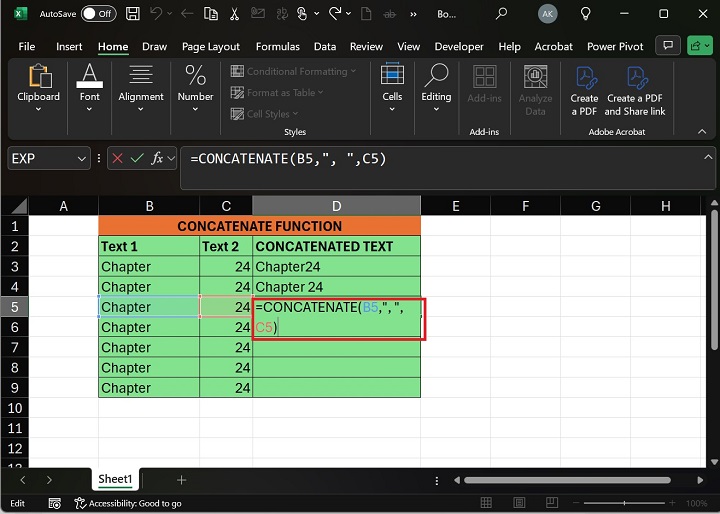Expand the Name Box dropdown
This screenshot has width=720, height=514.
[x=82, y=158]
